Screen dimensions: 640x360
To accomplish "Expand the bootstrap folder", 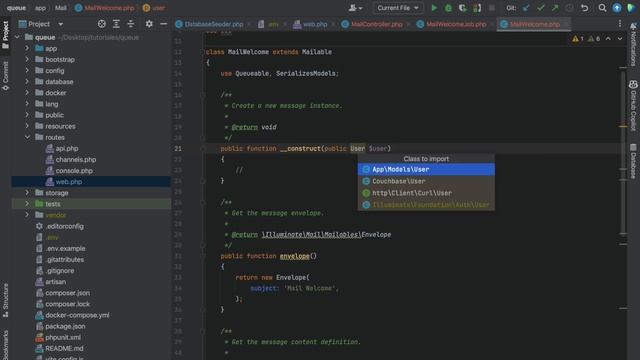I will [27, 59].
